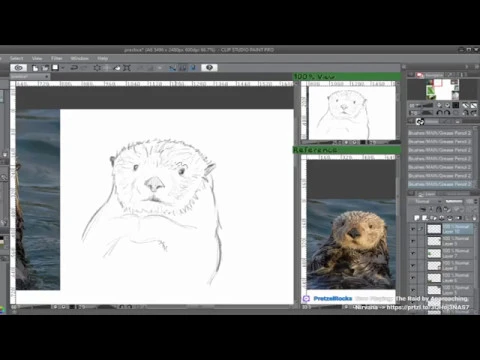This screenshot has height=360, width=480.
Task: Toggle the Snap to Ruler icon
Action: pyautogui.click(x=172, y=68)
